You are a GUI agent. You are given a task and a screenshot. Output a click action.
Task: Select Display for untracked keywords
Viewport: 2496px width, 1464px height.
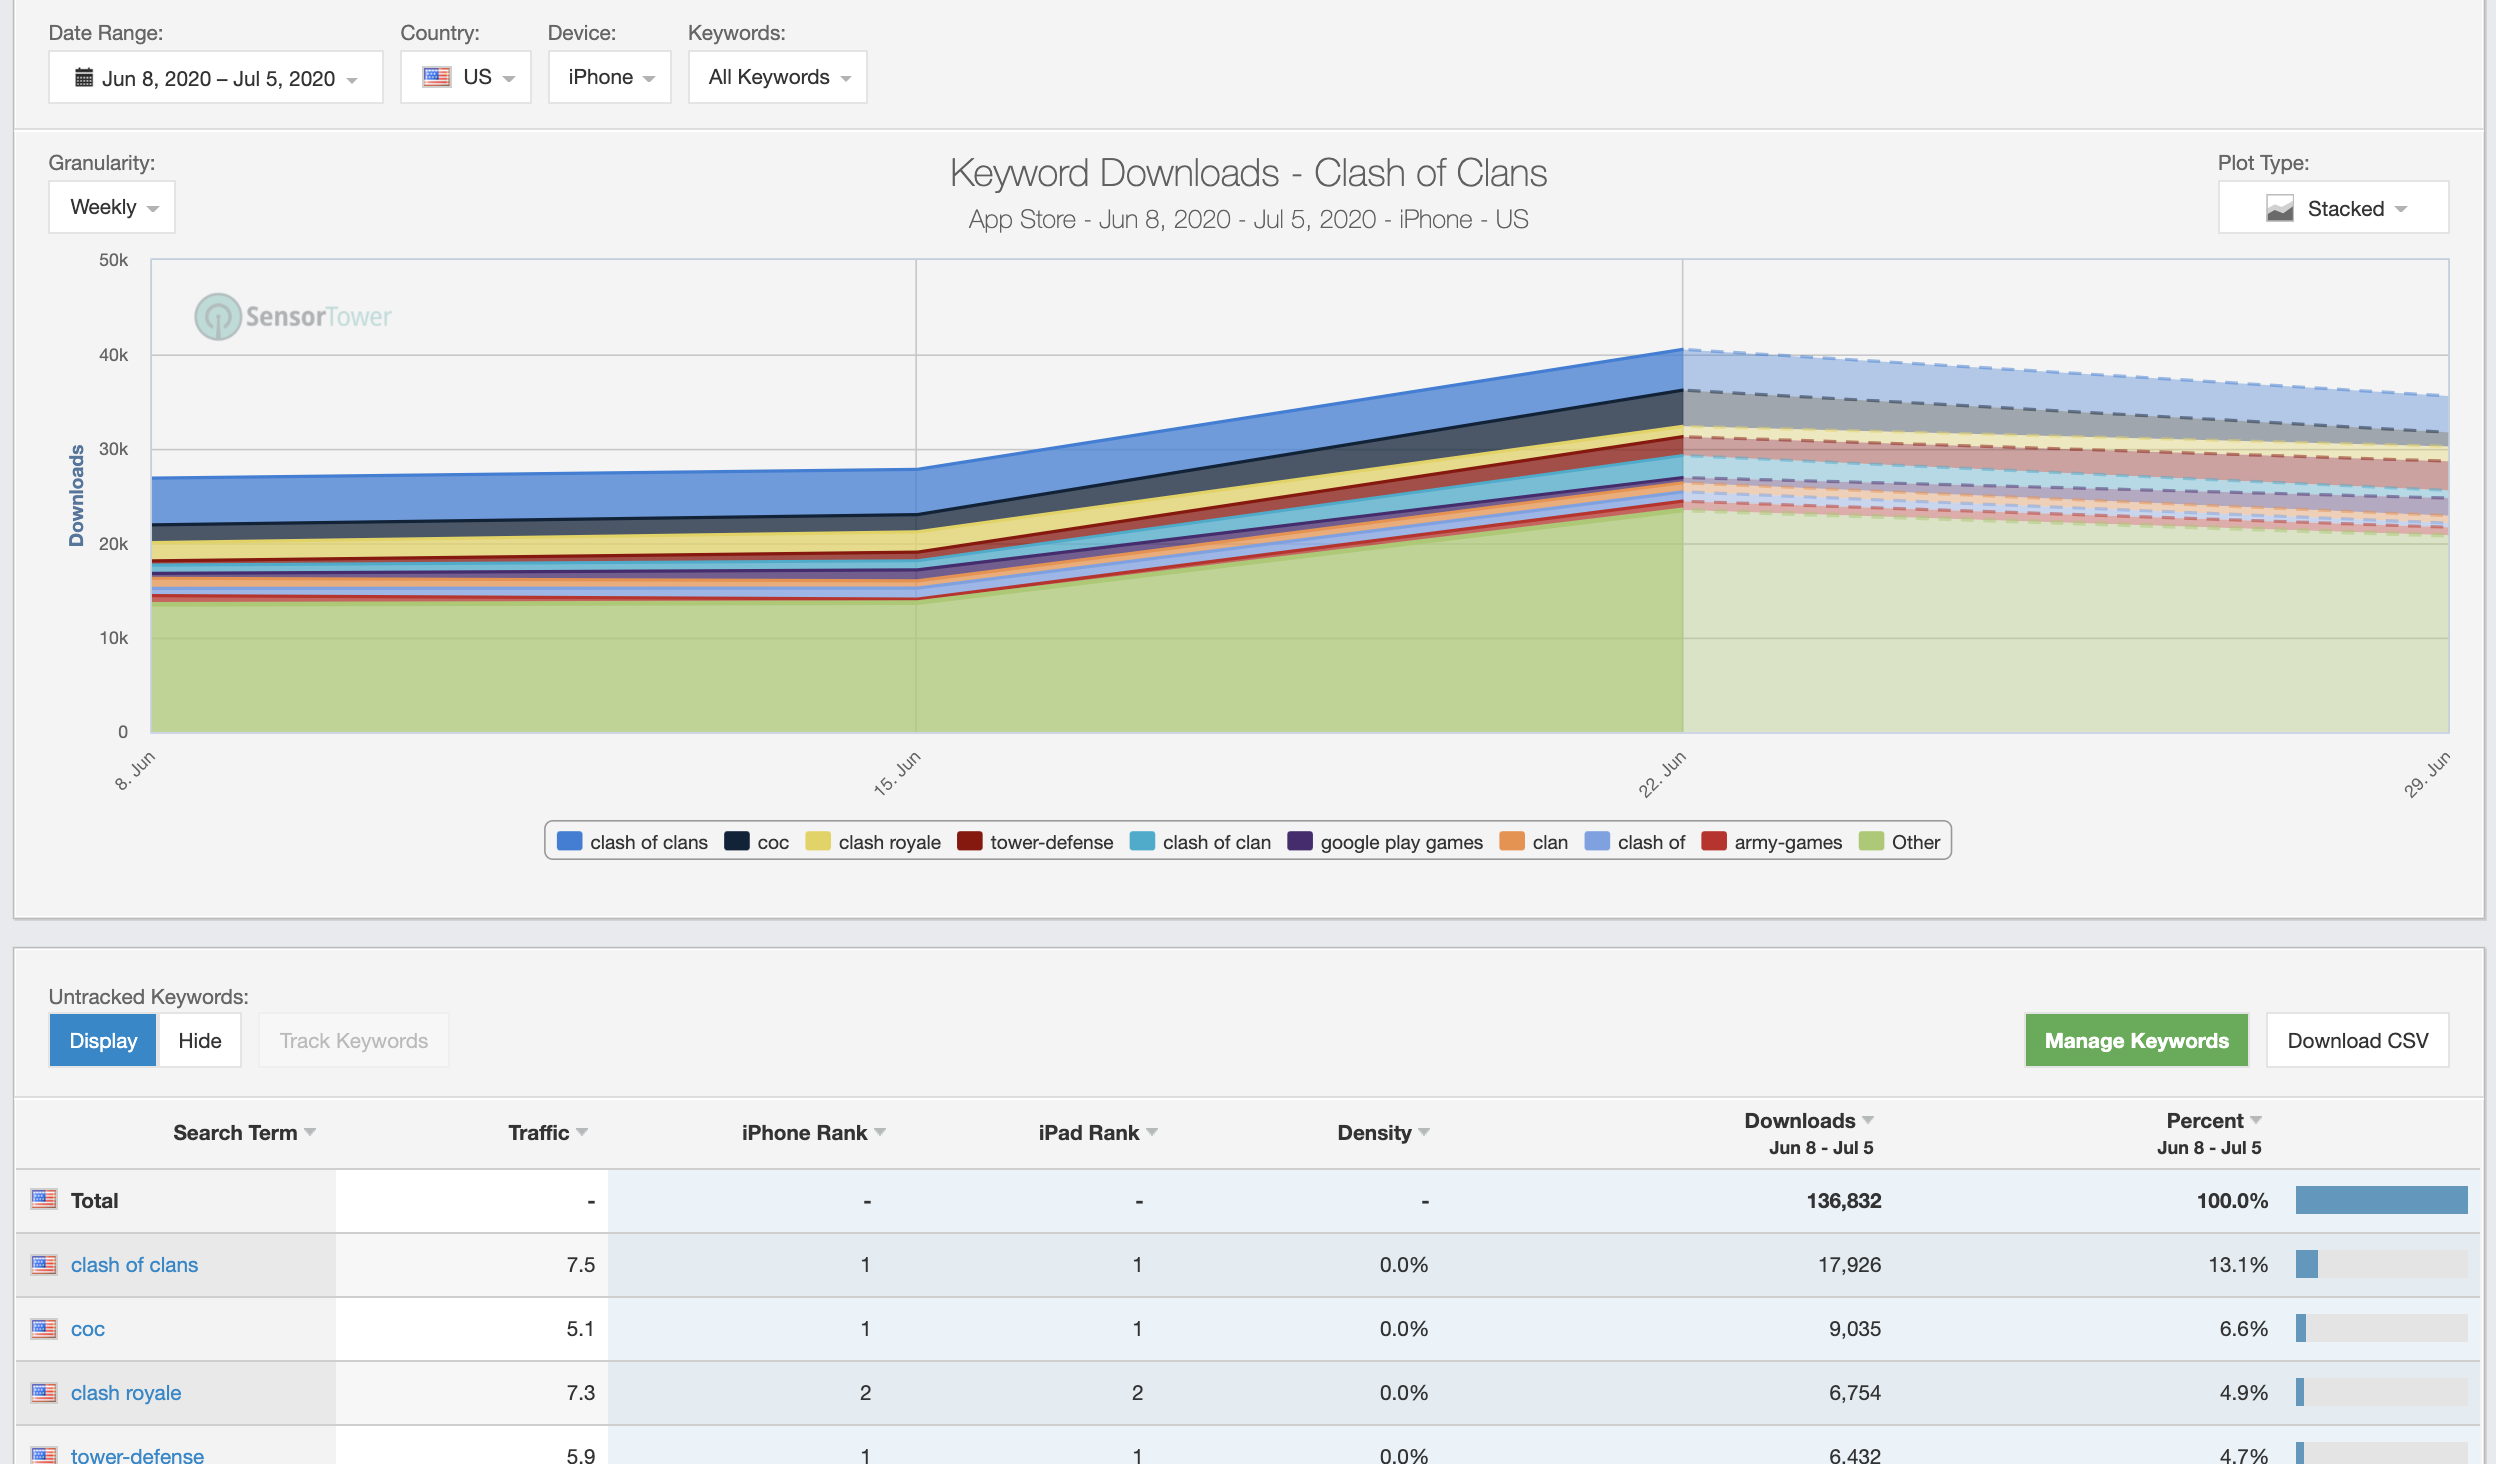click(103, 1040)
